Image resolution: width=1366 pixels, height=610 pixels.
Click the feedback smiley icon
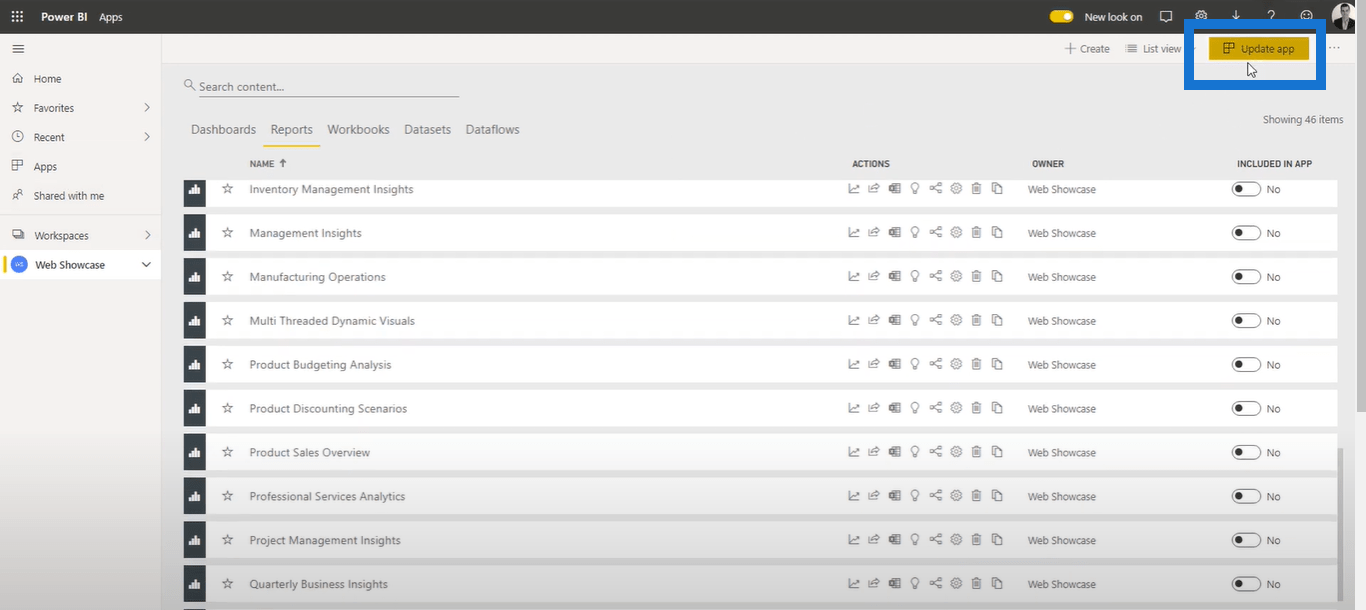pos(1306,17)
